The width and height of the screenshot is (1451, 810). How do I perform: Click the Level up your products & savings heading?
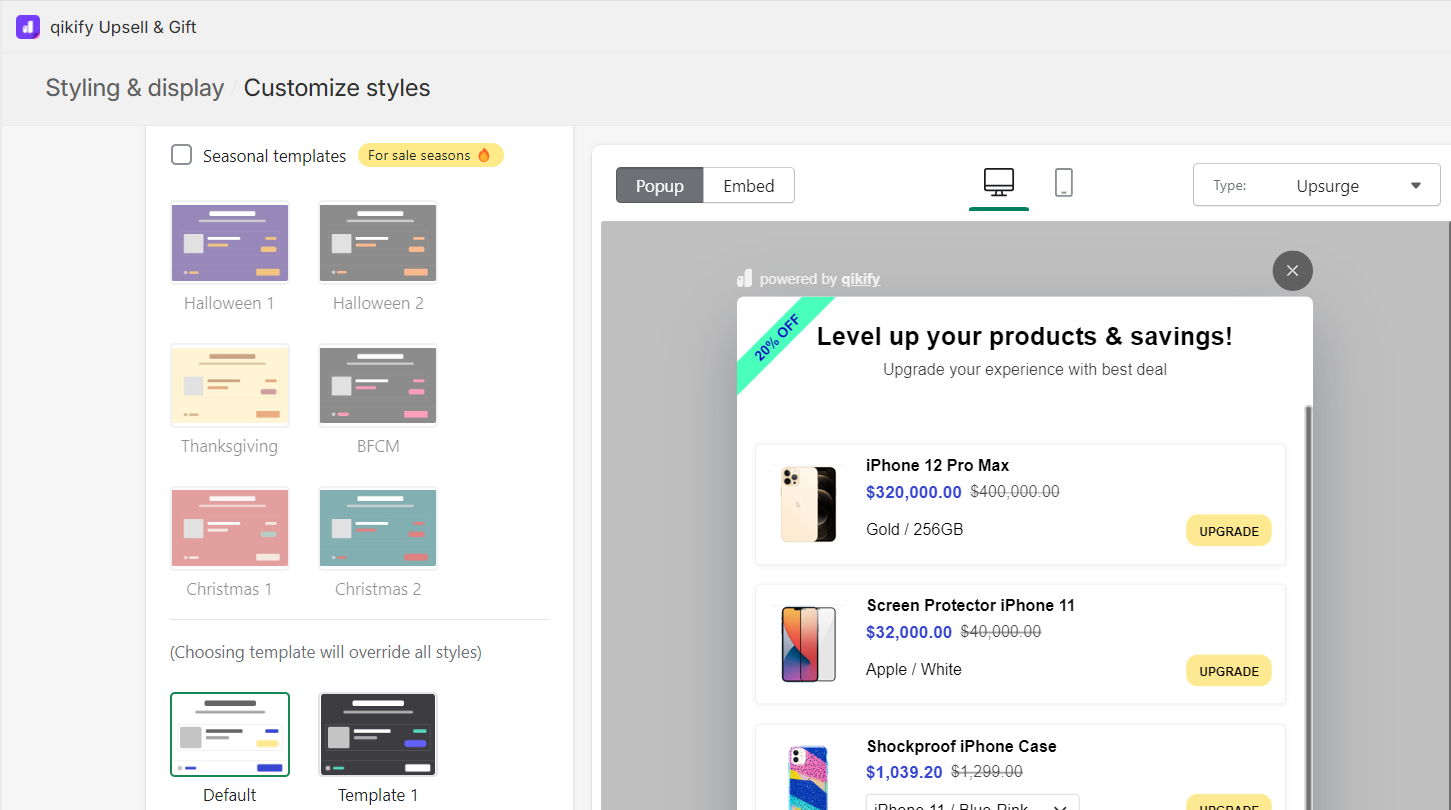[1025, 337]
